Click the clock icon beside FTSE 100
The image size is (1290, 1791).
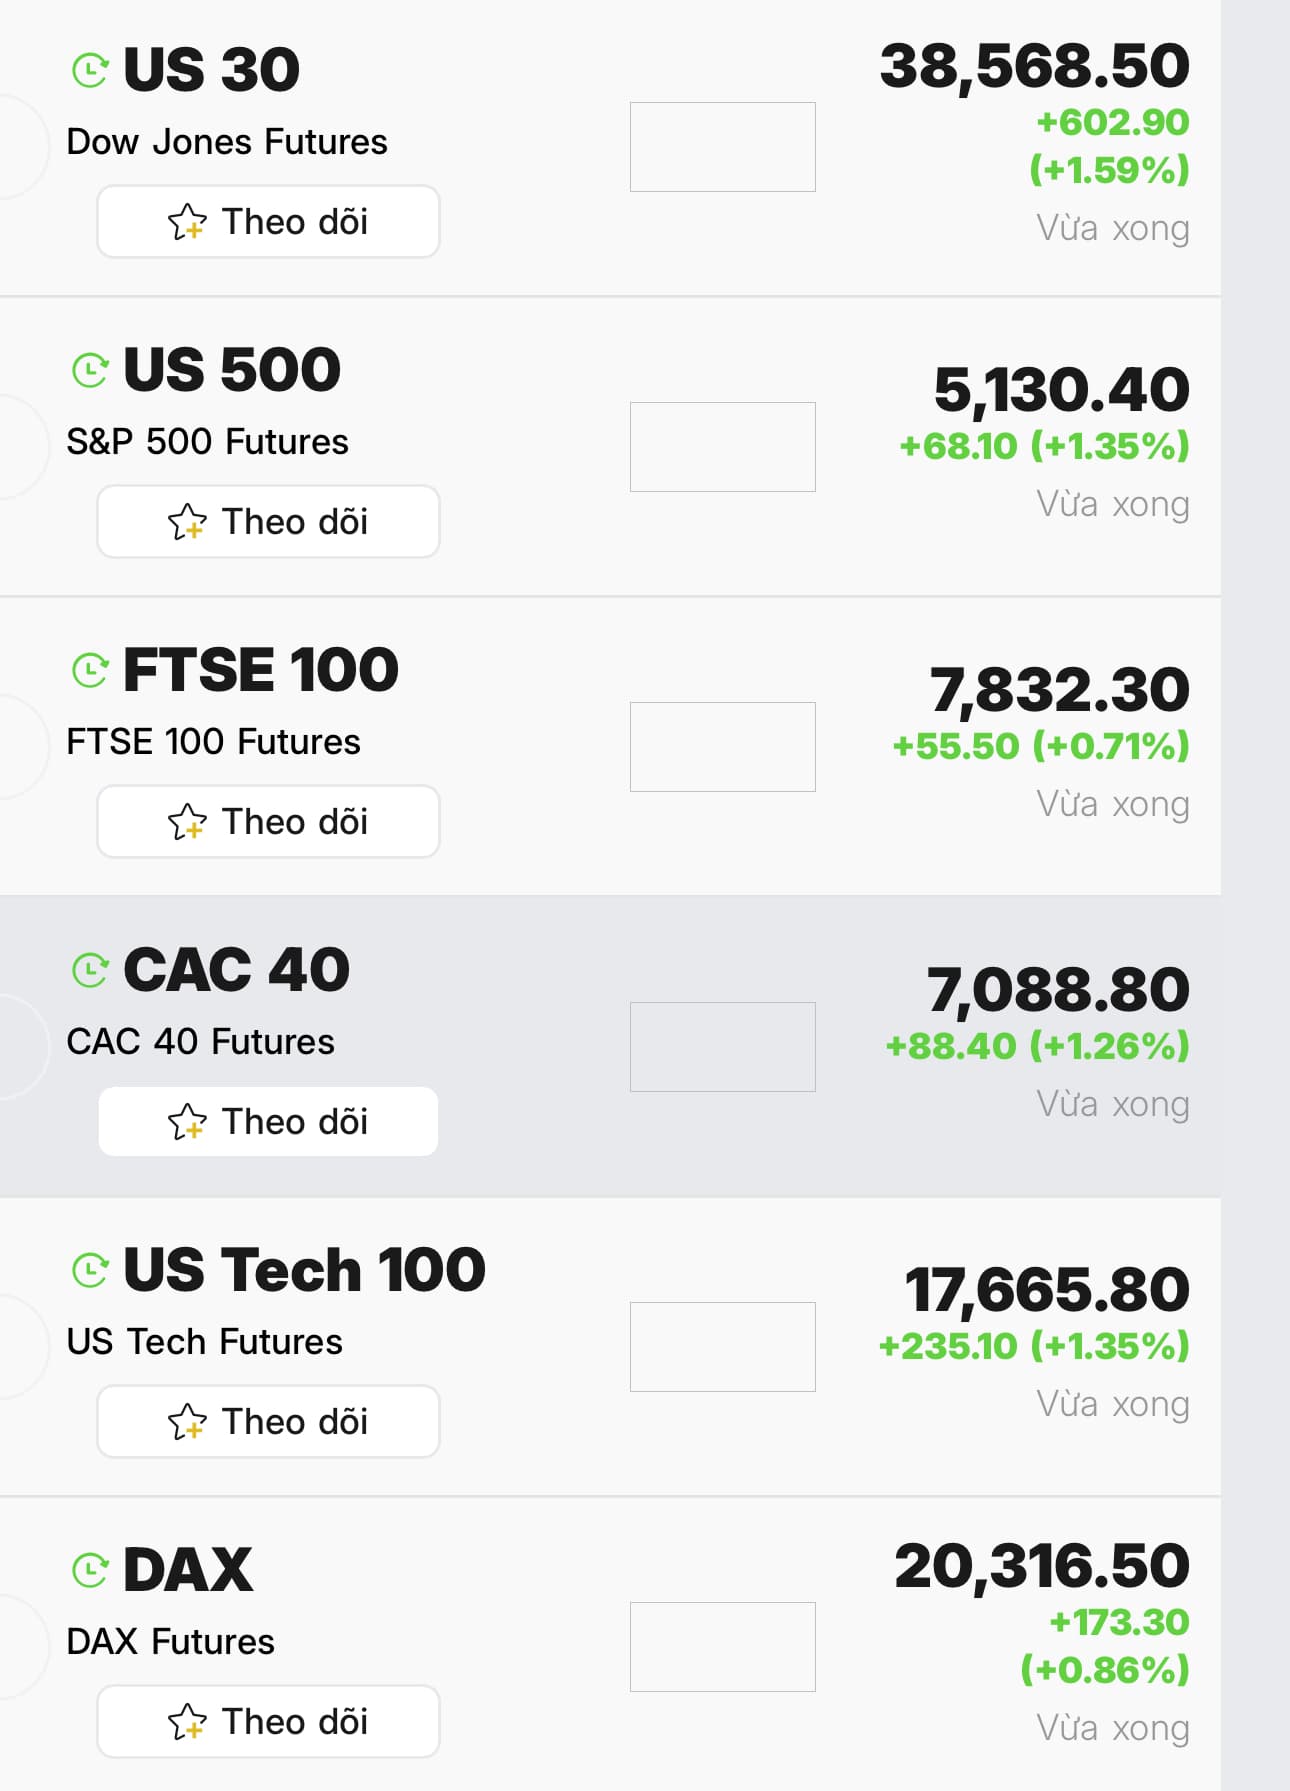coord(90,670)
